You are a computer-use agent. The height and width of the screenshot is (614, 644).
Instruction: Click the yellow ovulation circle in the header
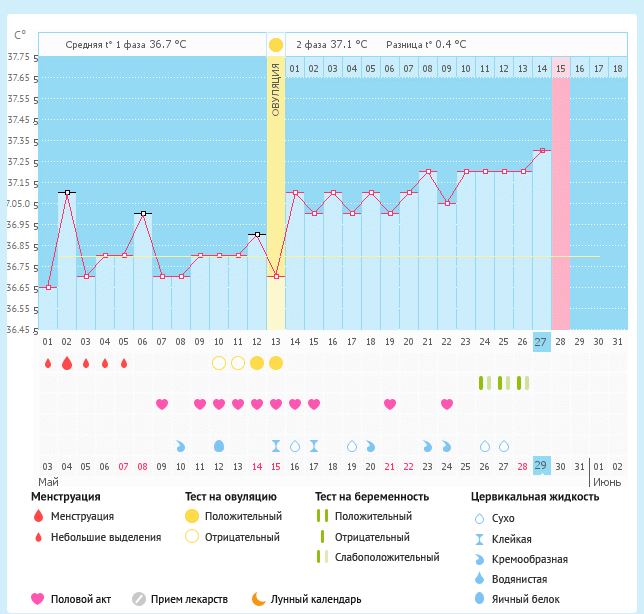point(276,45)
